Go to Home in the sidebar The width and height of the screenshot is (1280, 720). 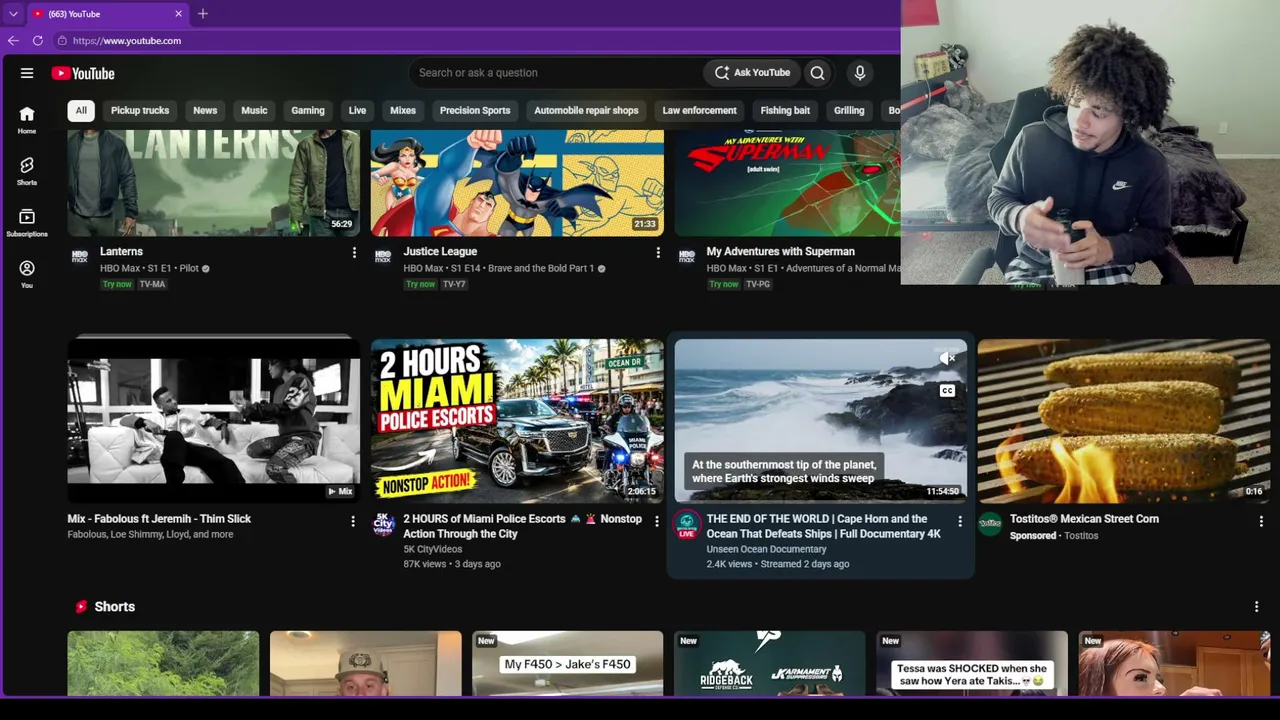pyautogui.click(x=27, y=120)
